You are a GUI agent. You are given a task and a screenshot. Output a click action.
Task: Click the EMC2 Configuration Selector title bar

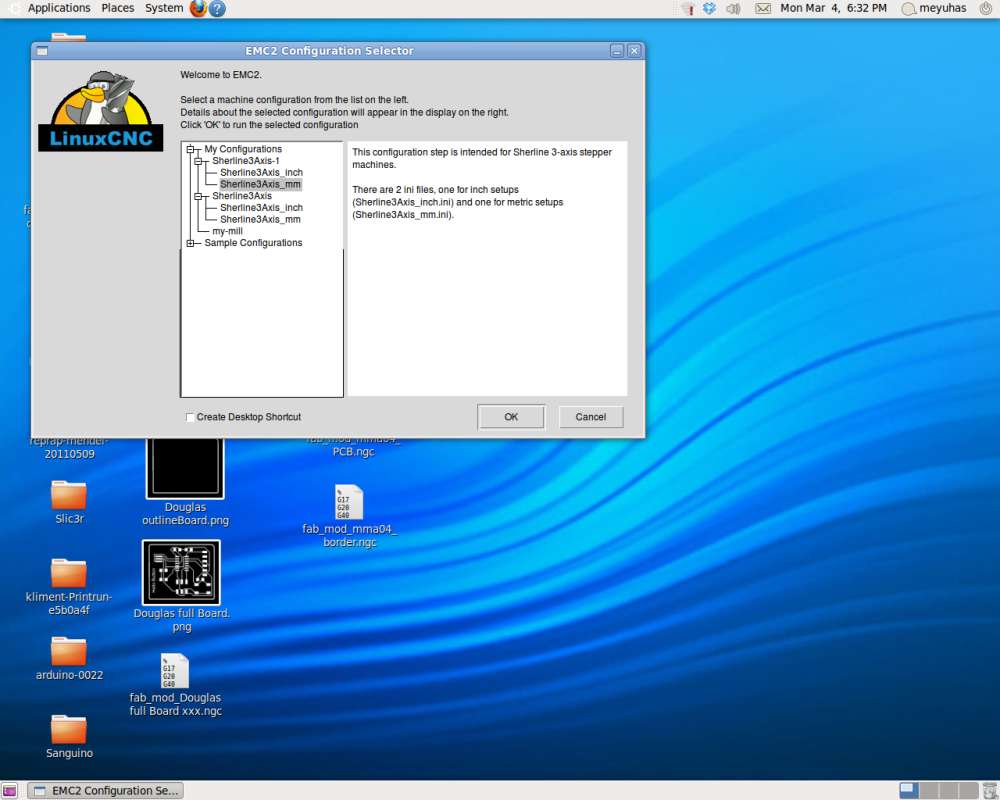coord(329,51)
